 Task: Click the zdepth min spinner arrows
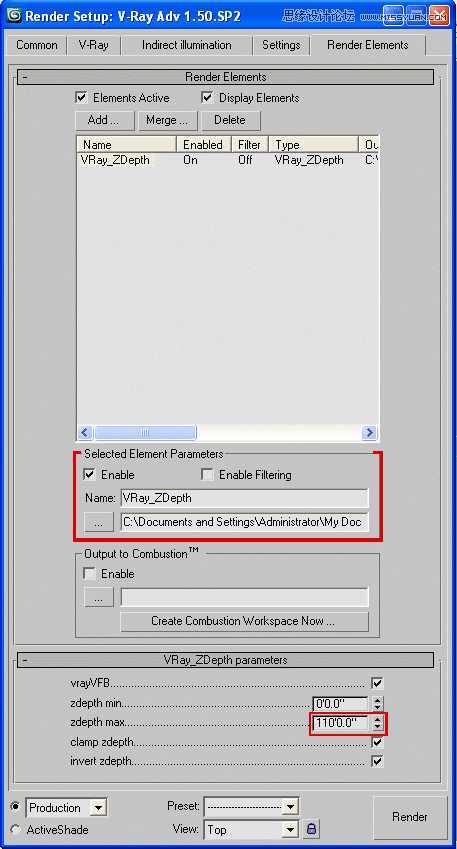377,703
